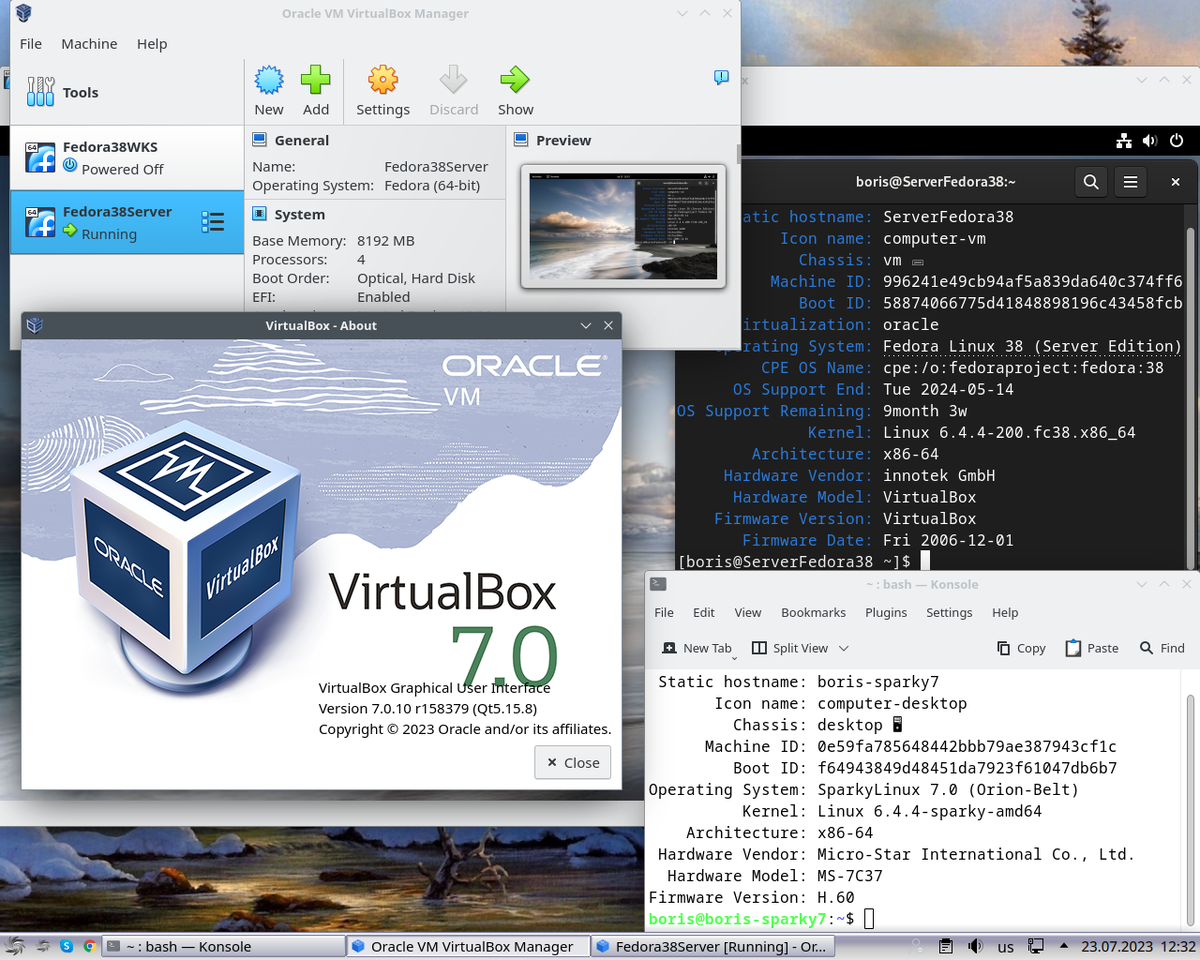Image resolution: width=1200 pixels, height=960 pixels.
Task: Copy text with Konsole's Copy icon
Action: tap(1019, 648)
